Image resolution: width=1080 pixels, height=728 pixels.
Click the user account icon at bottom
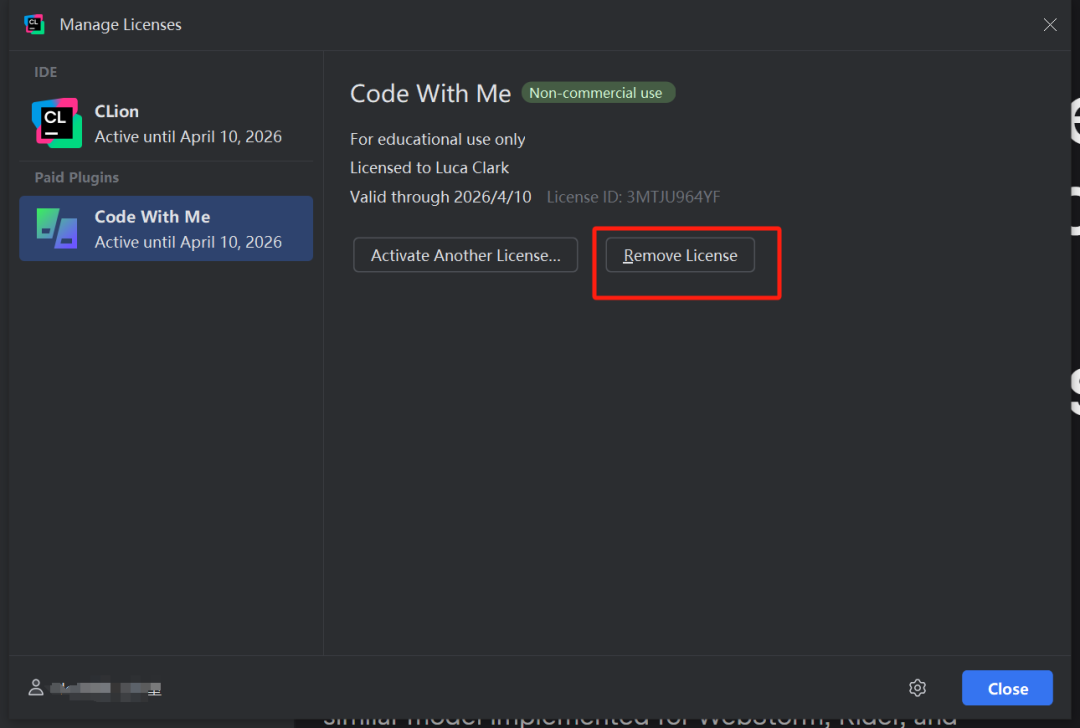[x=36, y=687]
